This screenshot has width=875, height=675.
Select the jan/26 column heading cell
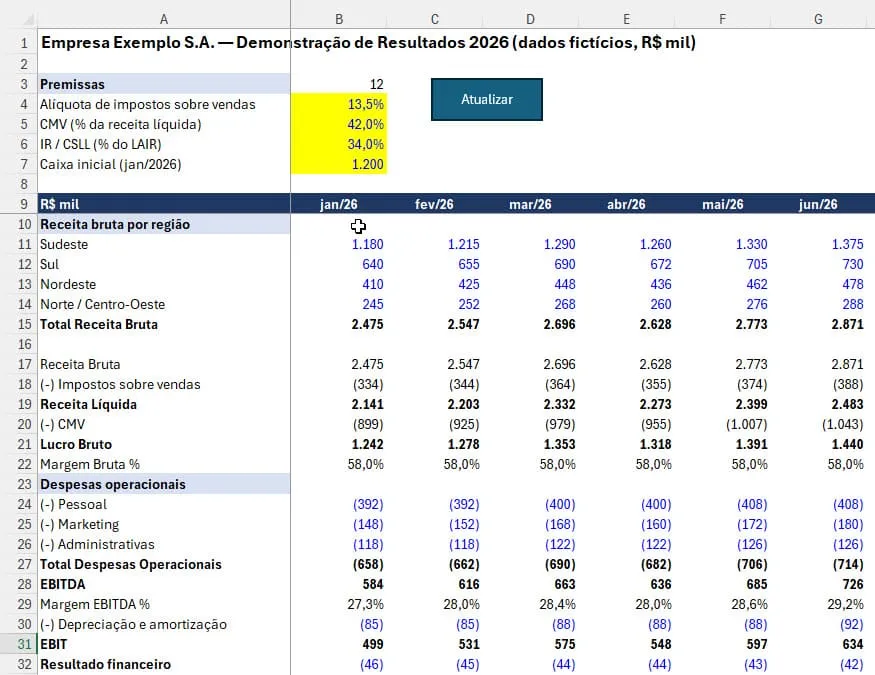(x=339, y=204)
